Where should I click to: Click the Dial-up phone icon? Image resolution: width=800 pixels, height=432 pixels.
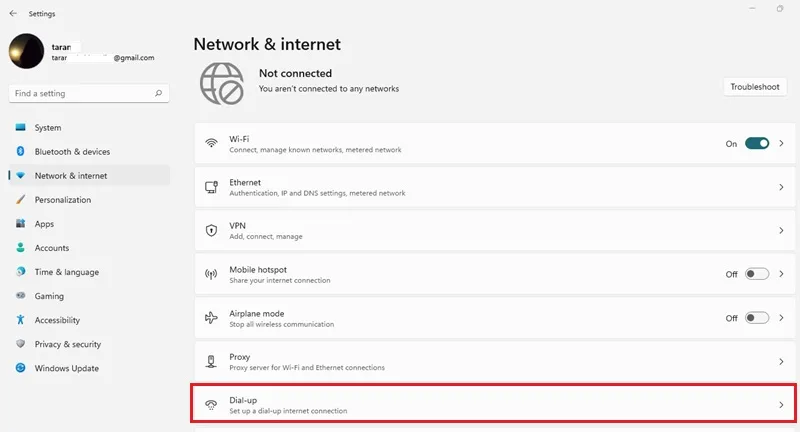[211, 405]
